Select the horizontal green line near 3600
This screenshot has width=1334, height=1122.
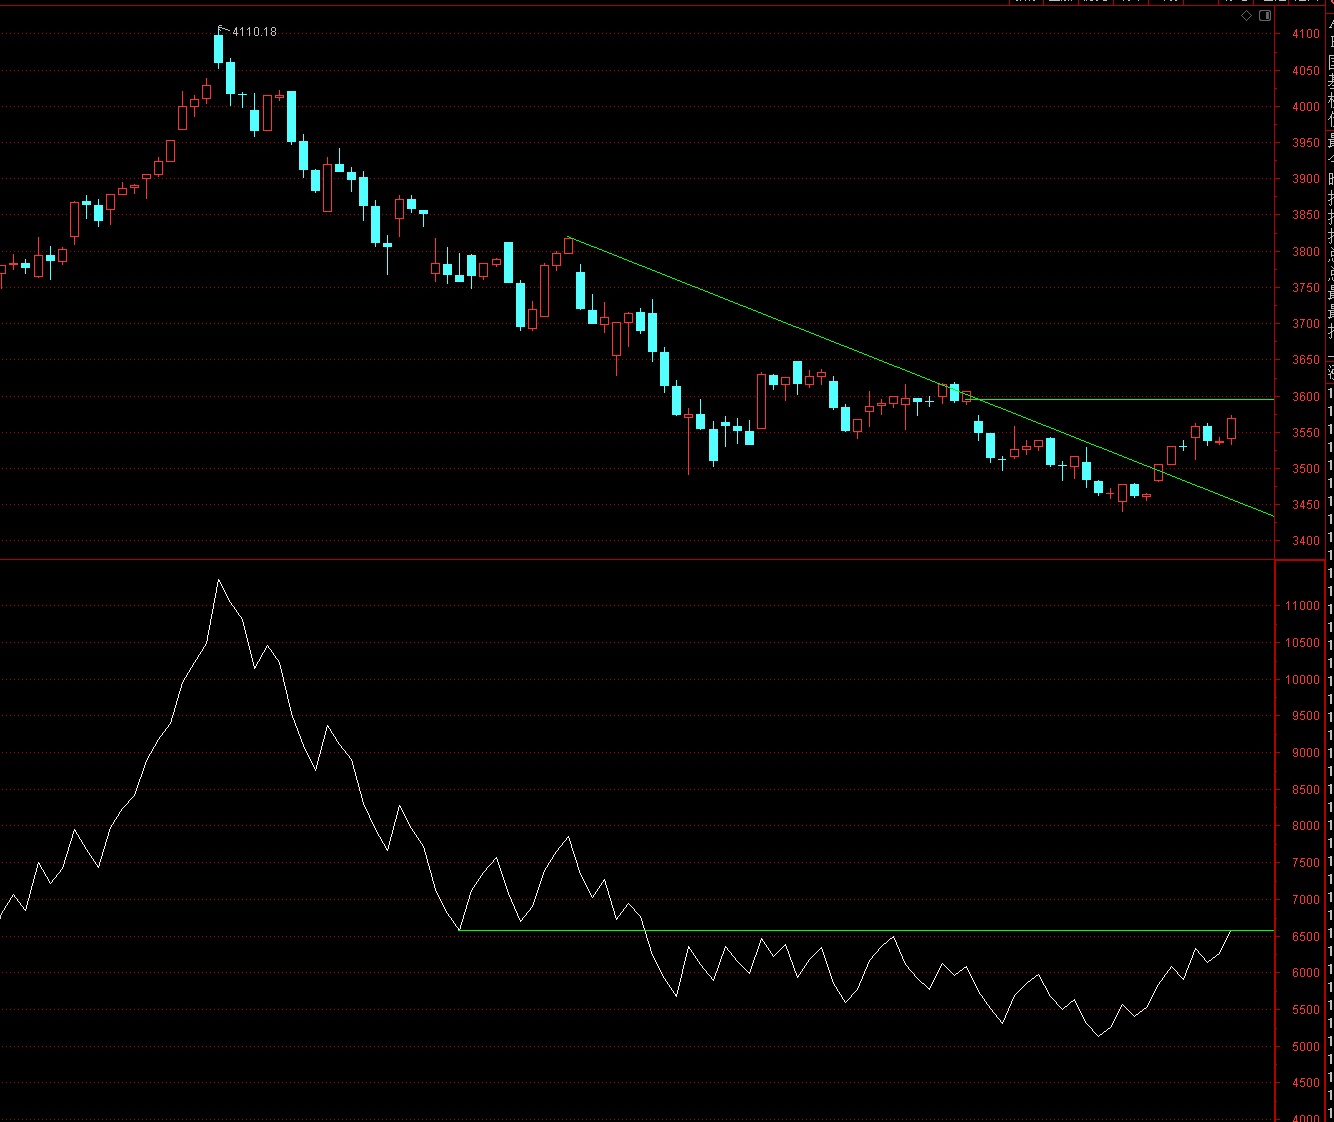click(x=1120, y=399)
